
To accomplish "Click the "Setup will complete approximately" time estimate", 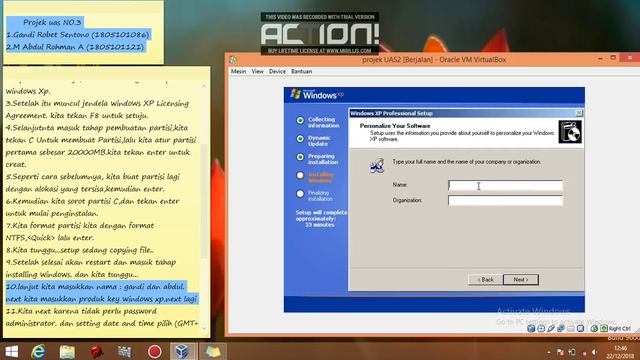I will (x=321, y=219).
